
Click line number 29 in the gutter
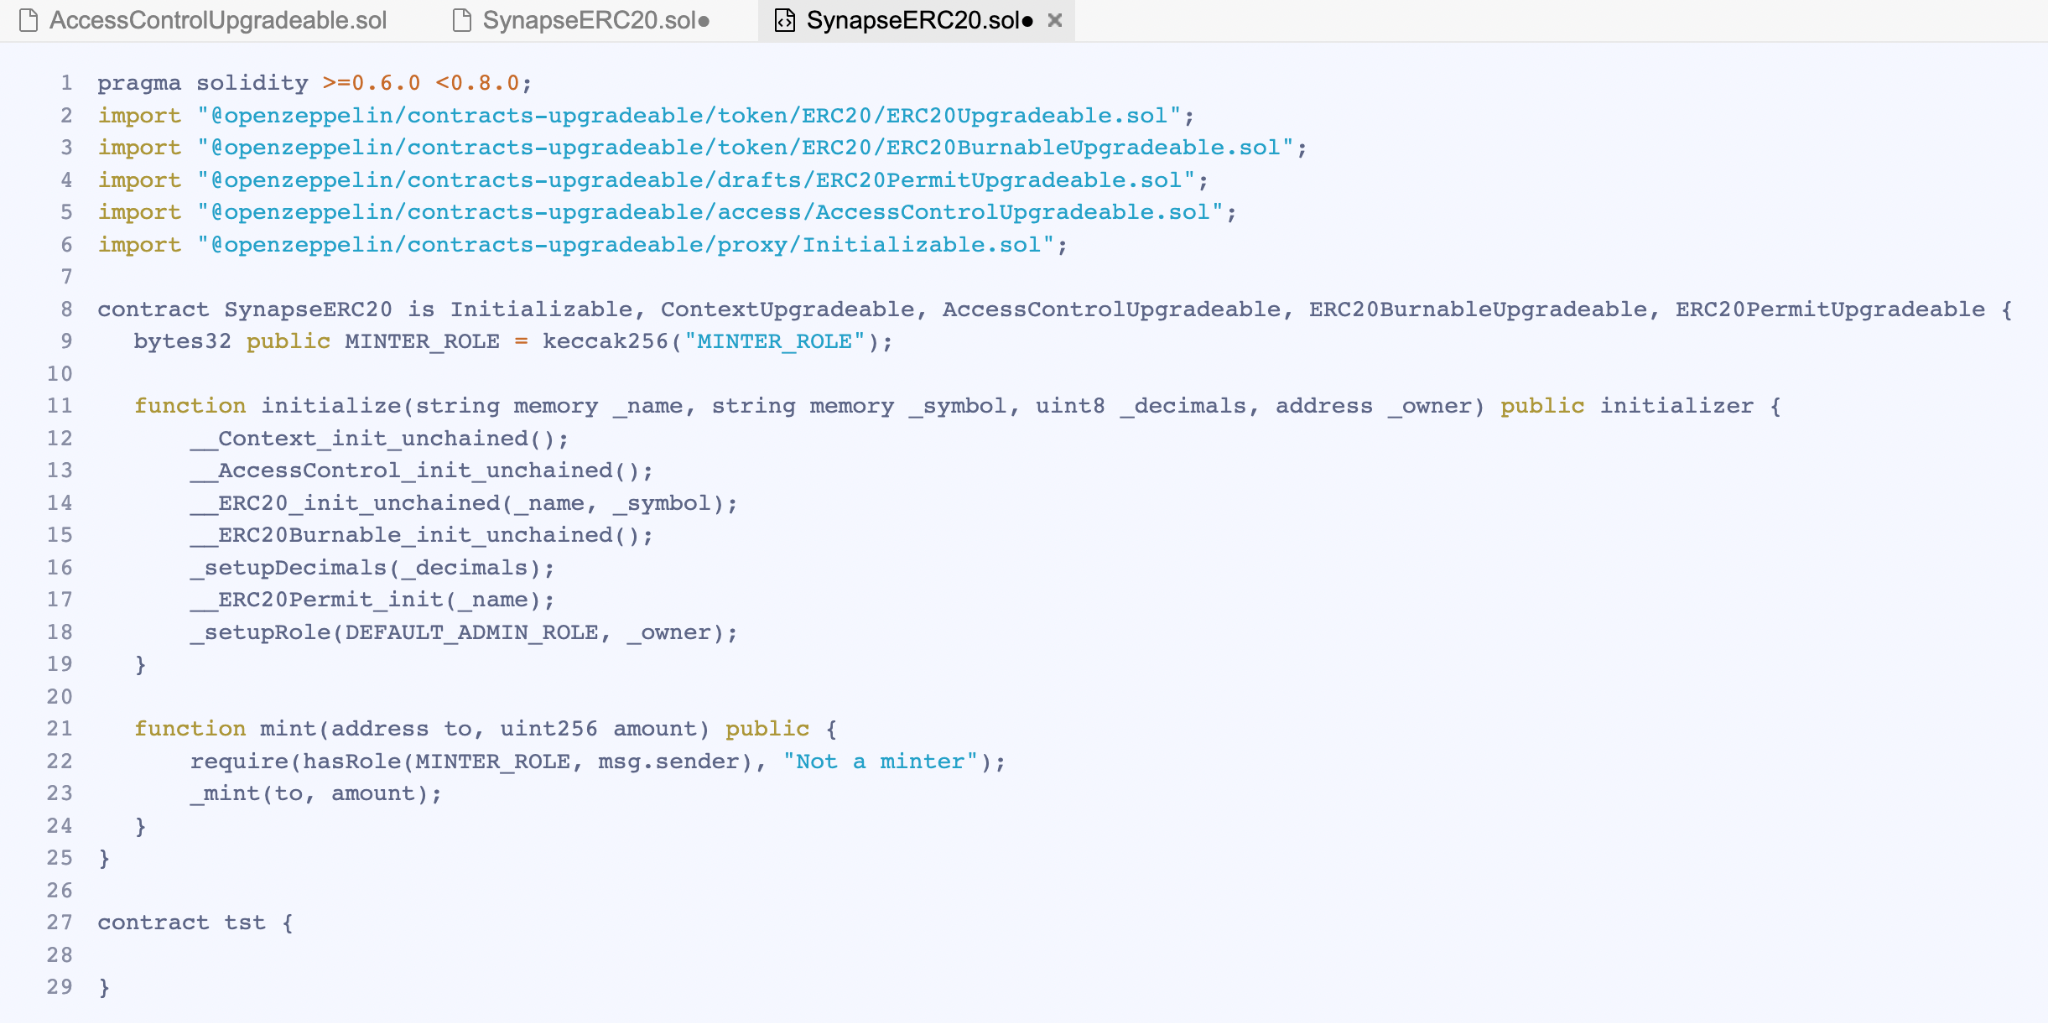pos(60,987)
